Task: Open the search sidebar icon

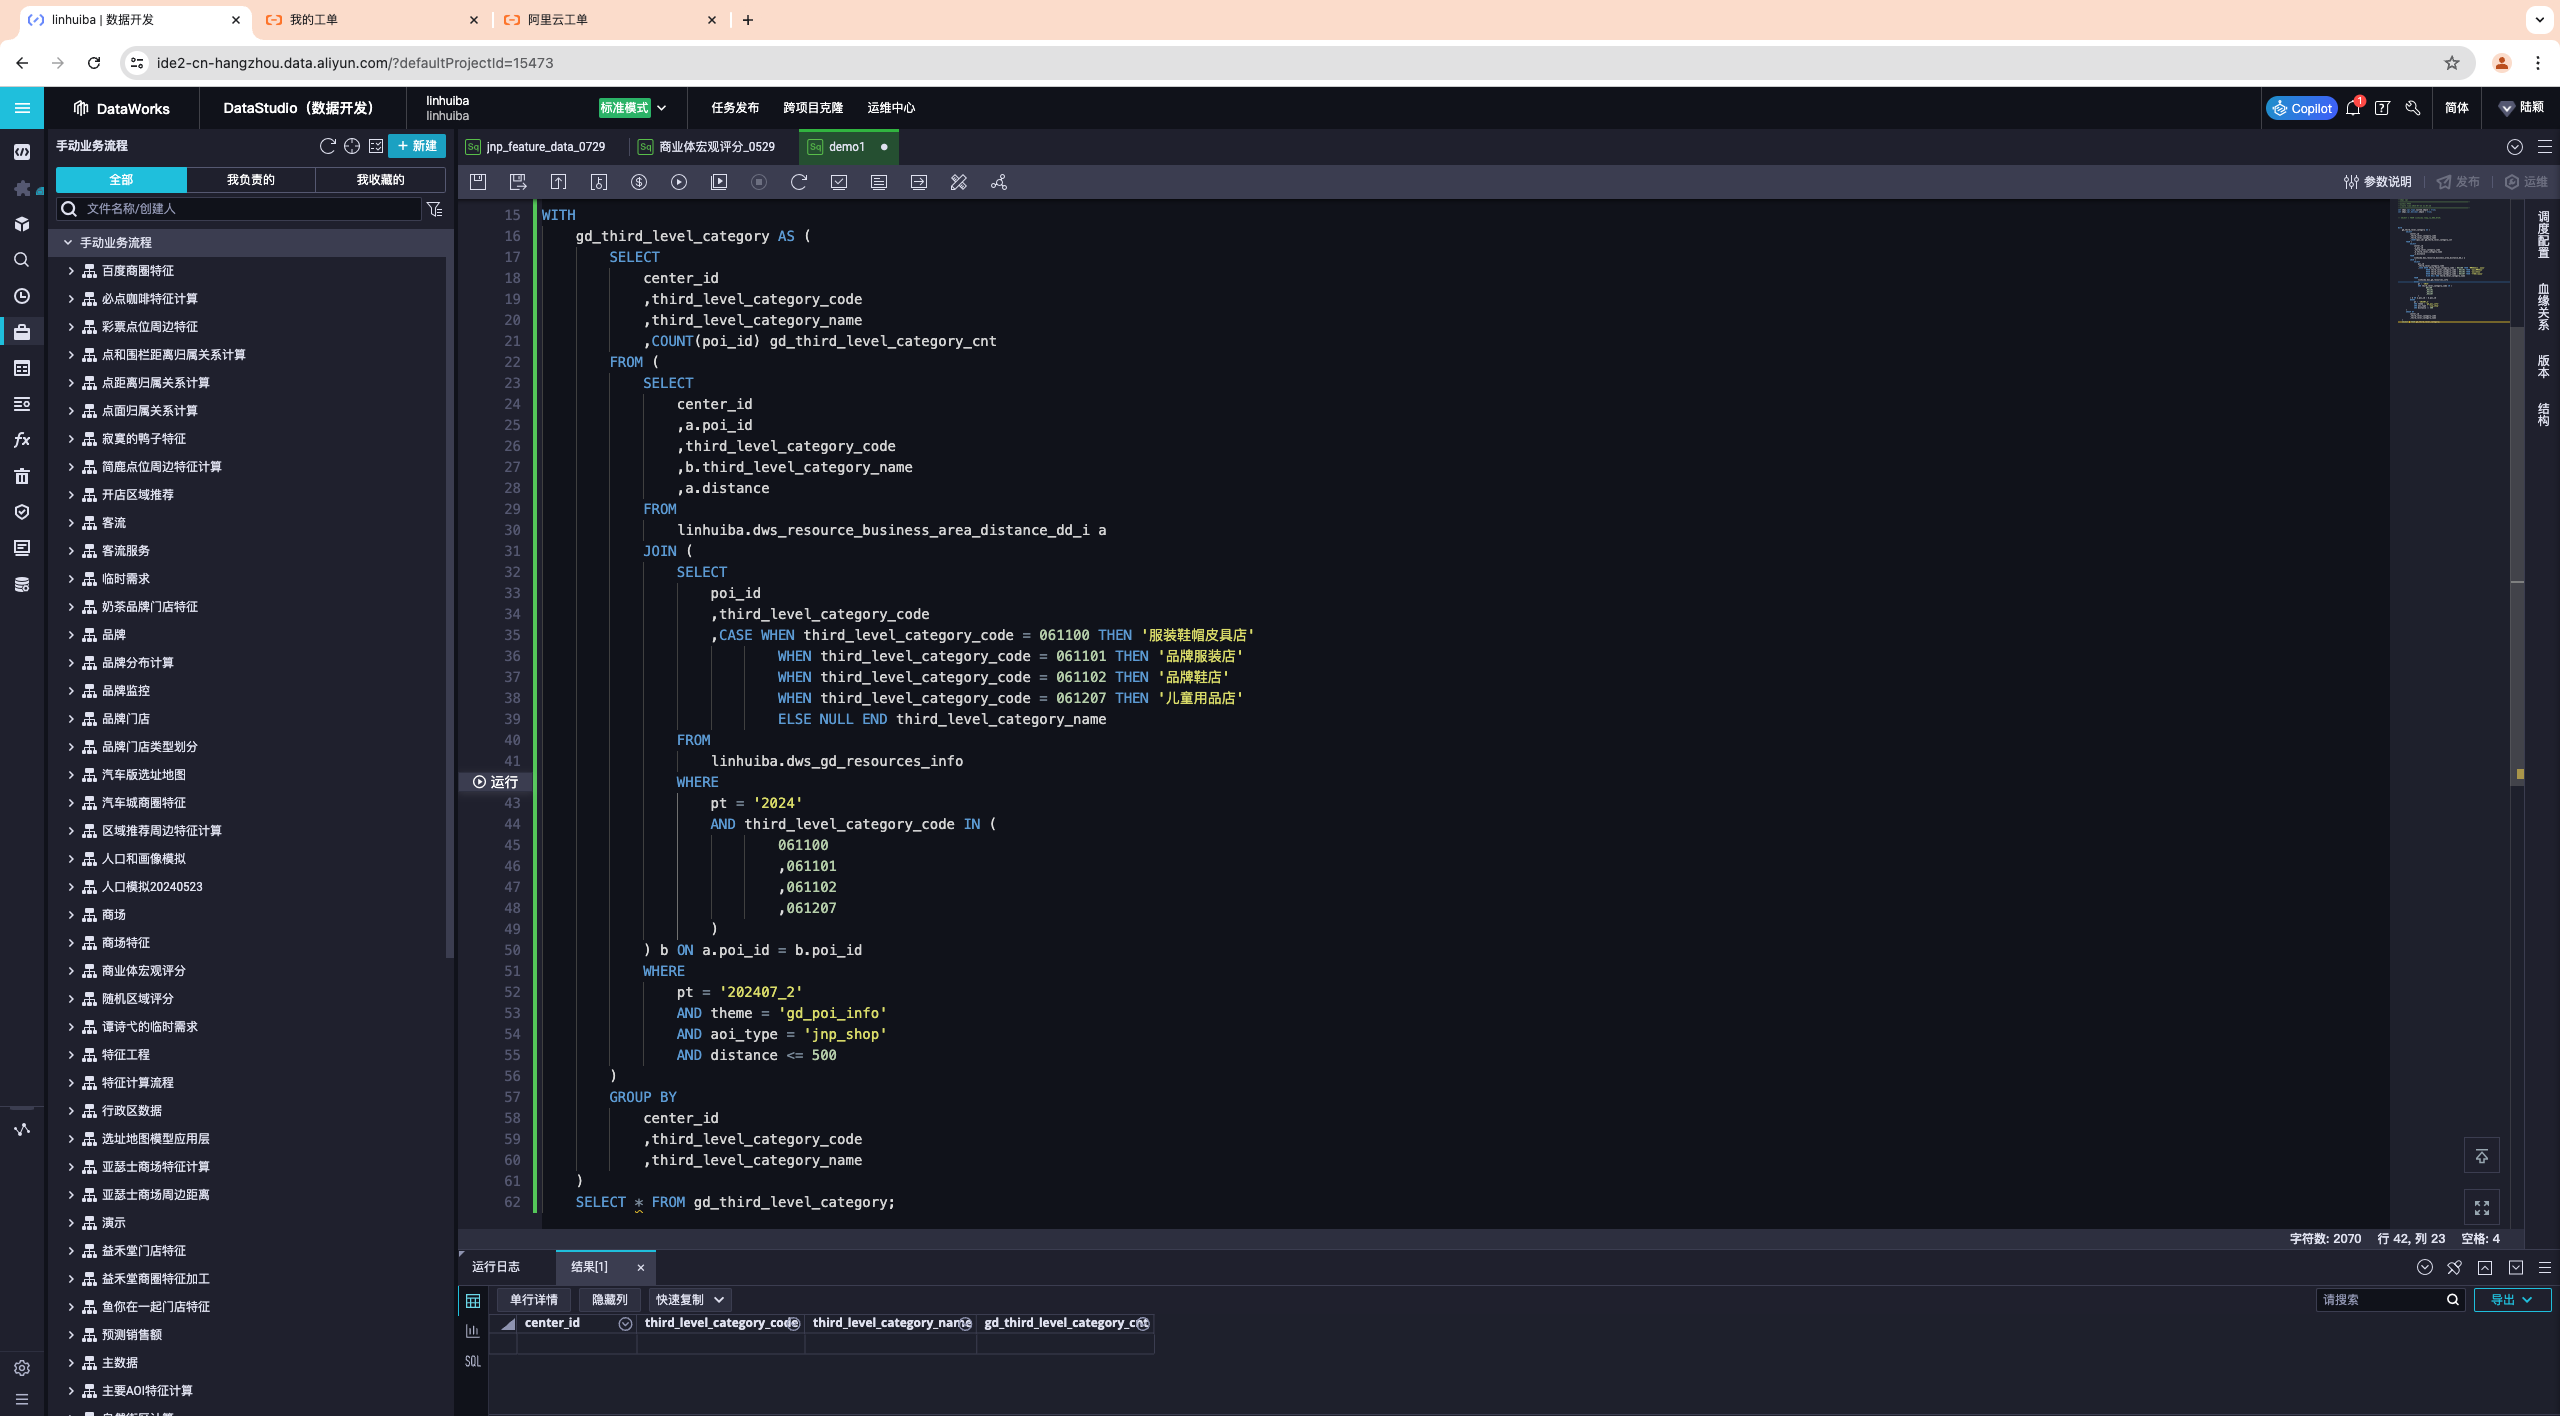Action: (x=22, y=260)
